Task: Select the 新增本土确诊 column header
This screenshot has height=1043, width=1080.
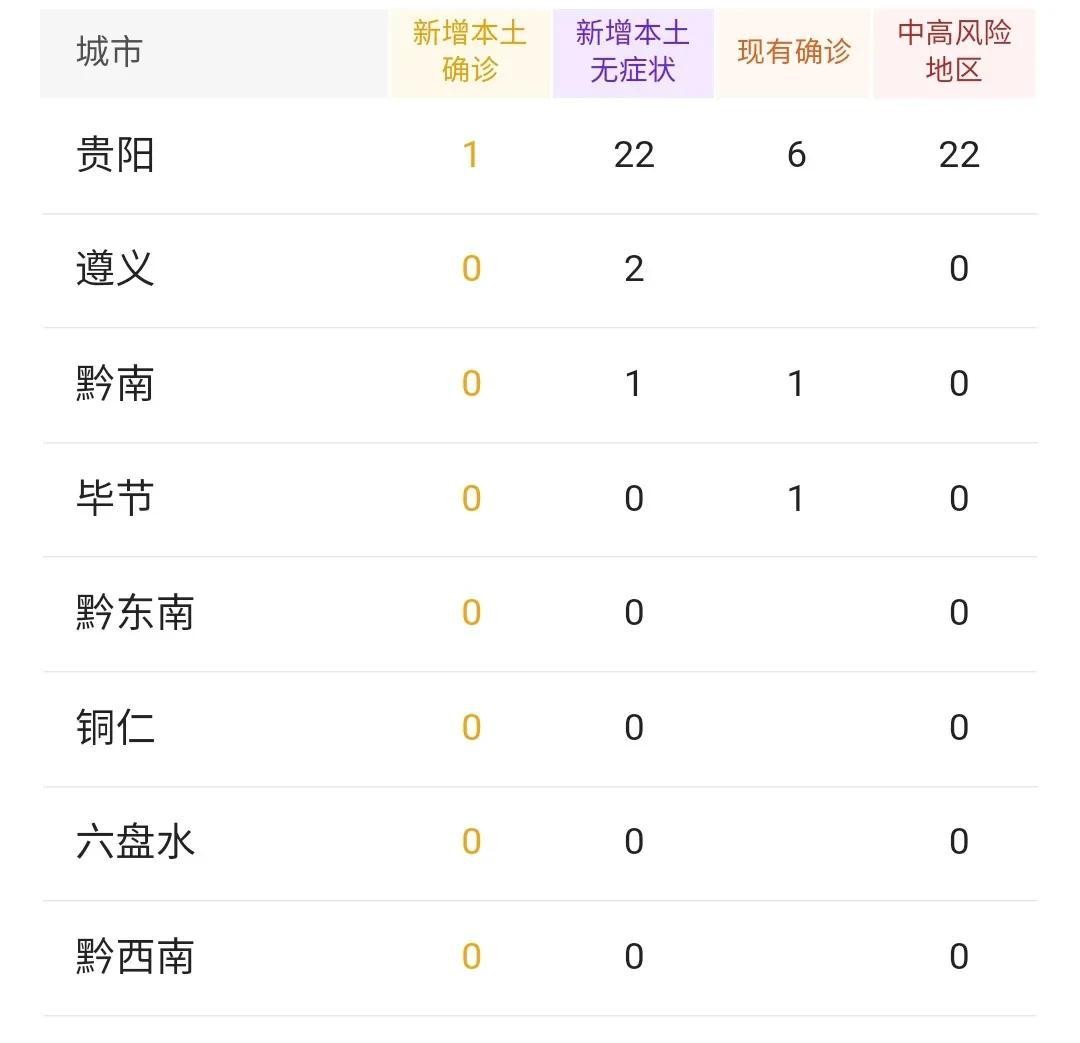Action: pos(470,53)
